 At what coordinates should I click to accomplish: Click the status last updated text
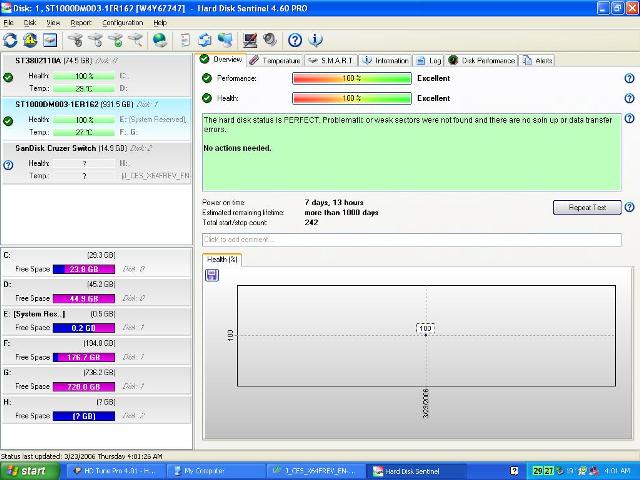82,456
